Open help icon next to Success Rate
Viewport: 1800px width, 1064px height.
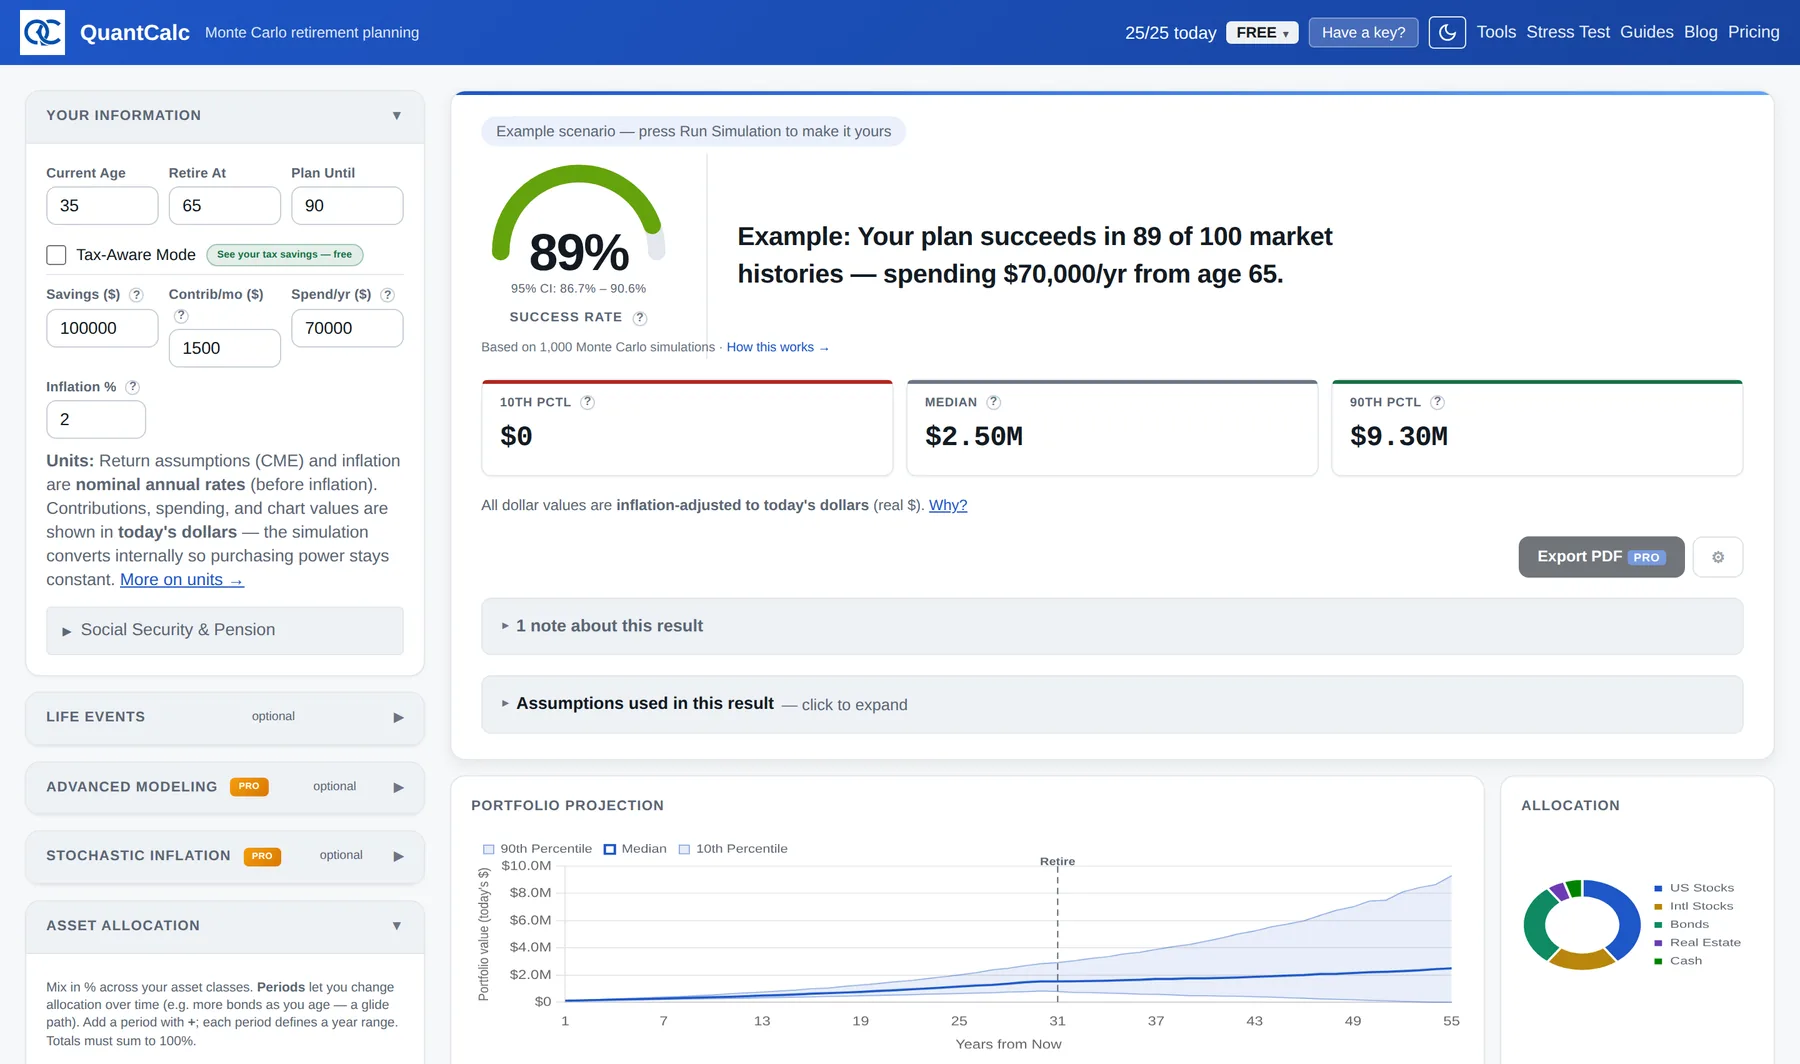point(640,318)
